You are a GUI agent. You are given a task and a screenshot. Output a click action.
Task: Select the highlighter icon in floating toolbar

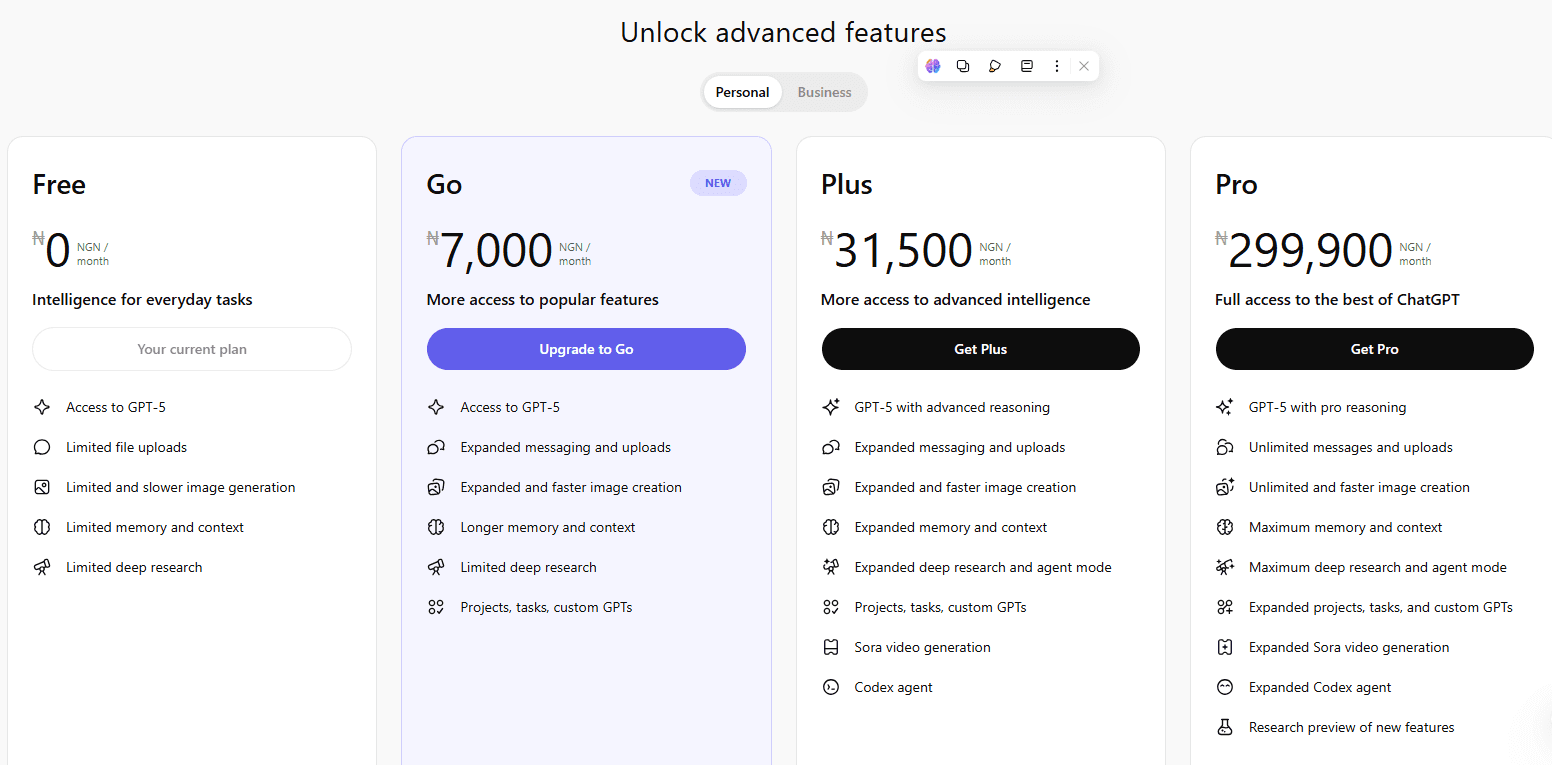click(994, 66)
